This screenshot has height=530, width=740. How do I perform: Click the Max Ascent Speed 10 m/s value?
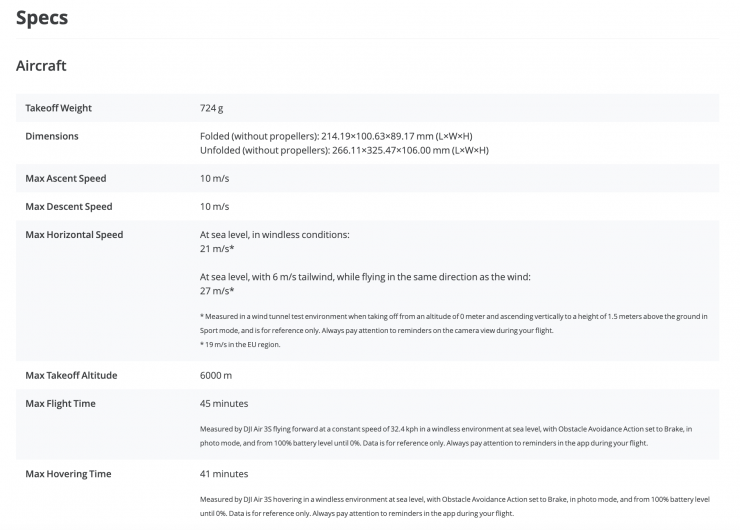216,178
